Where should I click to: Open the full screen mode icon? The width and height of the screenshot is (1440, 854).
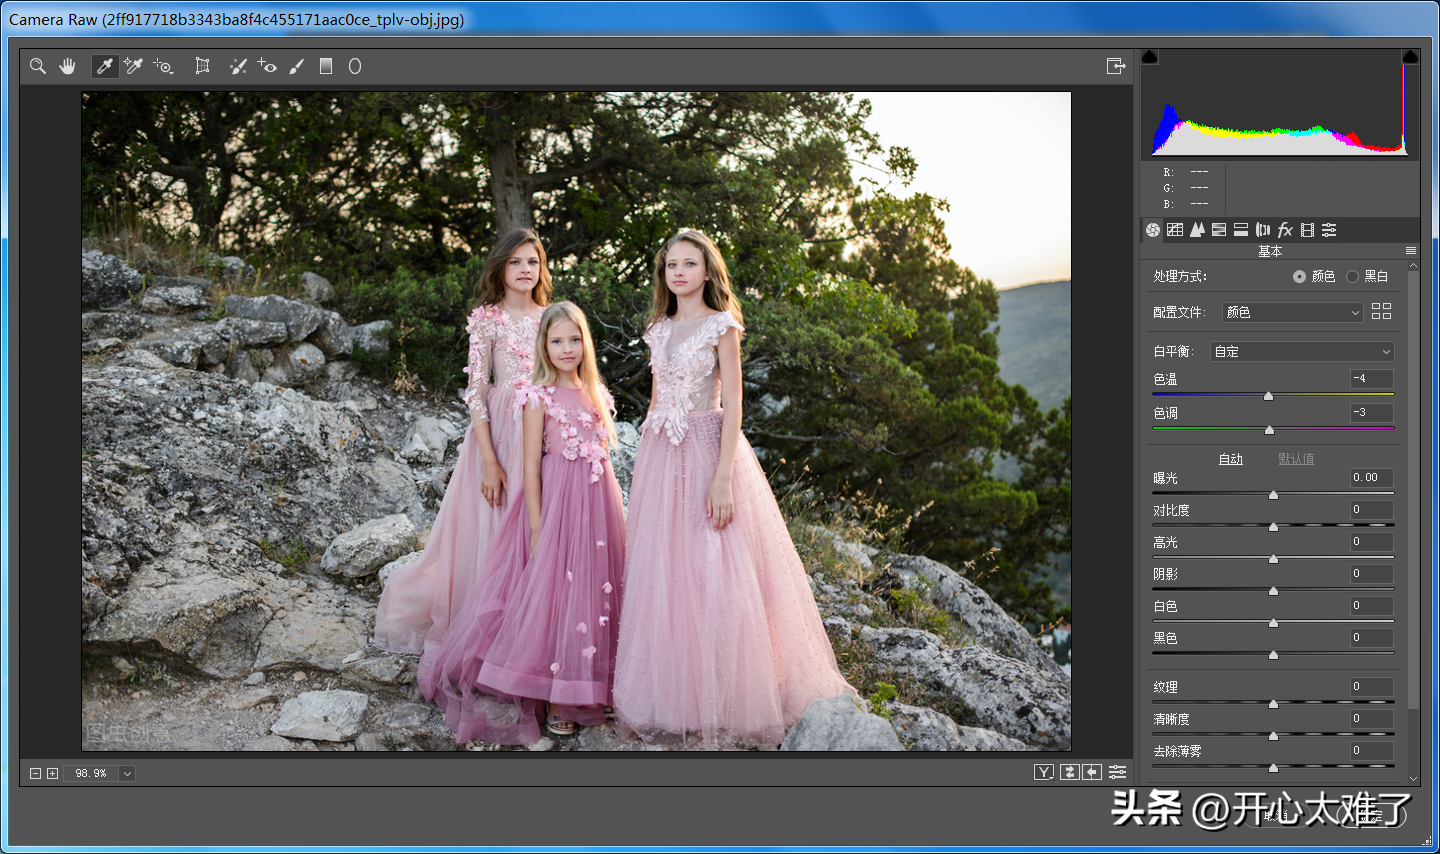1116,66
